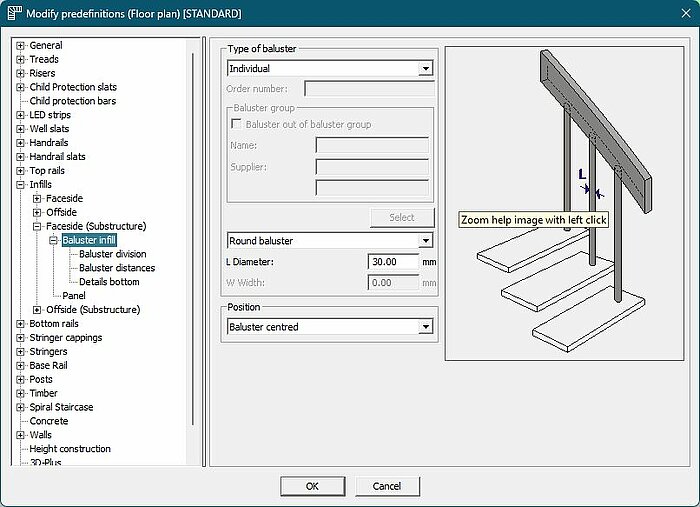Expand the Stringers tree node
700x507 pixels.
tap(20, 352)
